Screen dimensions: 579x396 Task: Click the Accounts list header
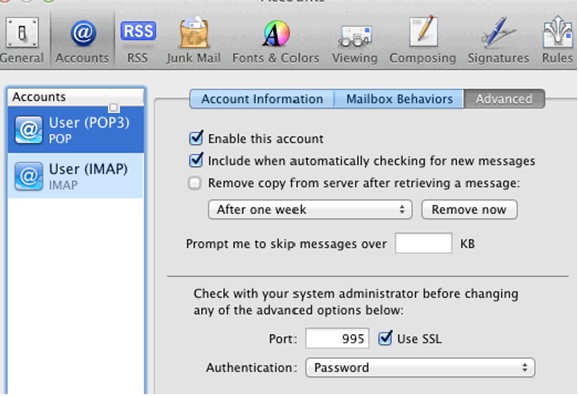tap(76, 97)
